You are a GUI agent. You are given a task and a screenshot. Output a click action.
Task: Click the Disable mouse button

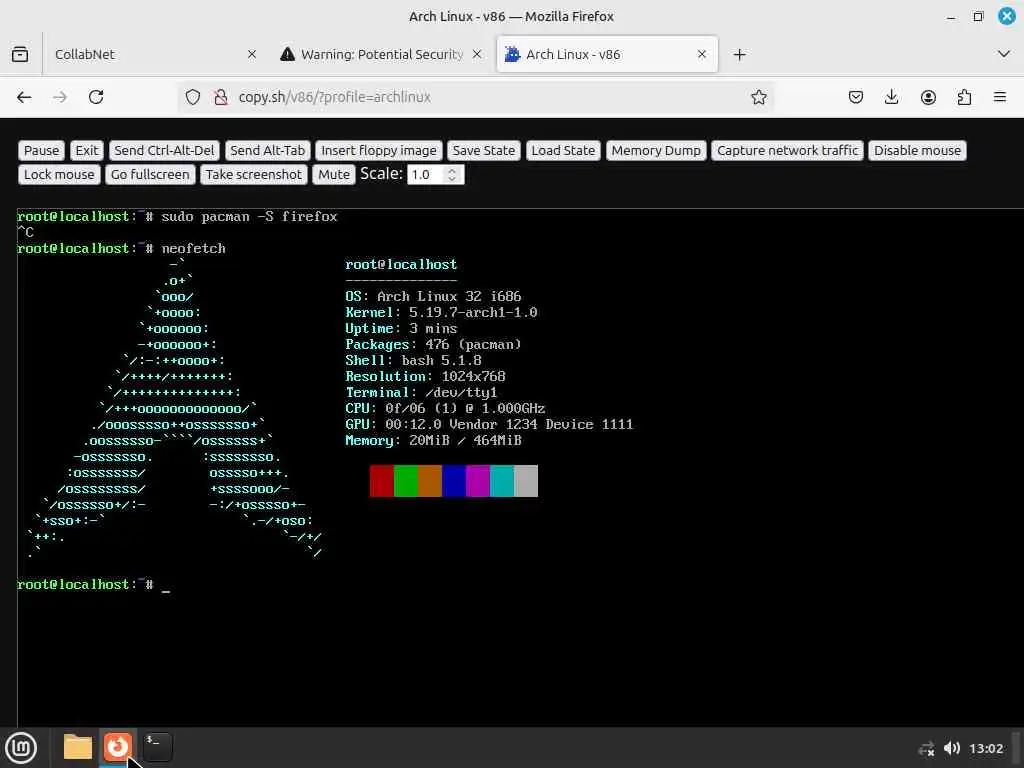click(x=917, y=151)
